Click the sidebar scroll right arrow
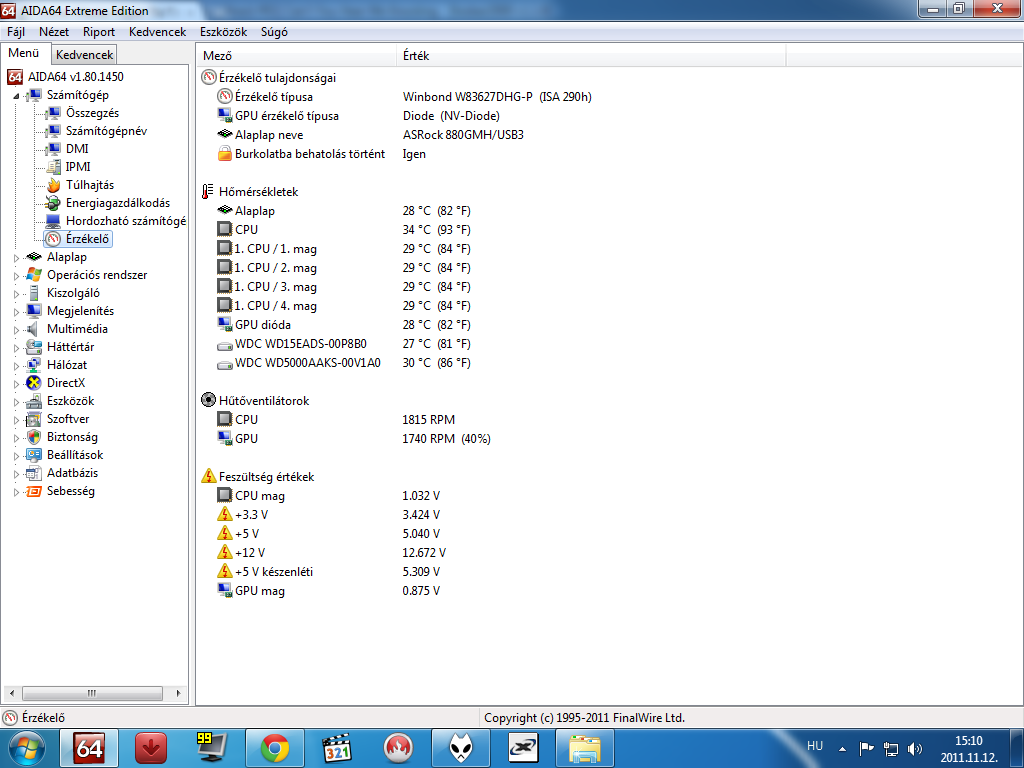 point(178,693)
